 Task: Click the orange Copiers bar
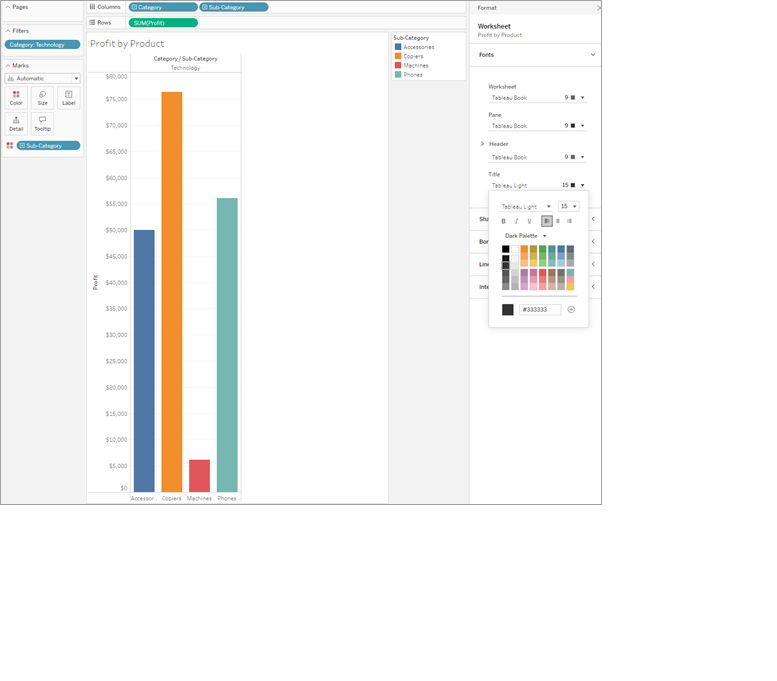pyautogui.click(x=172, y=292)
